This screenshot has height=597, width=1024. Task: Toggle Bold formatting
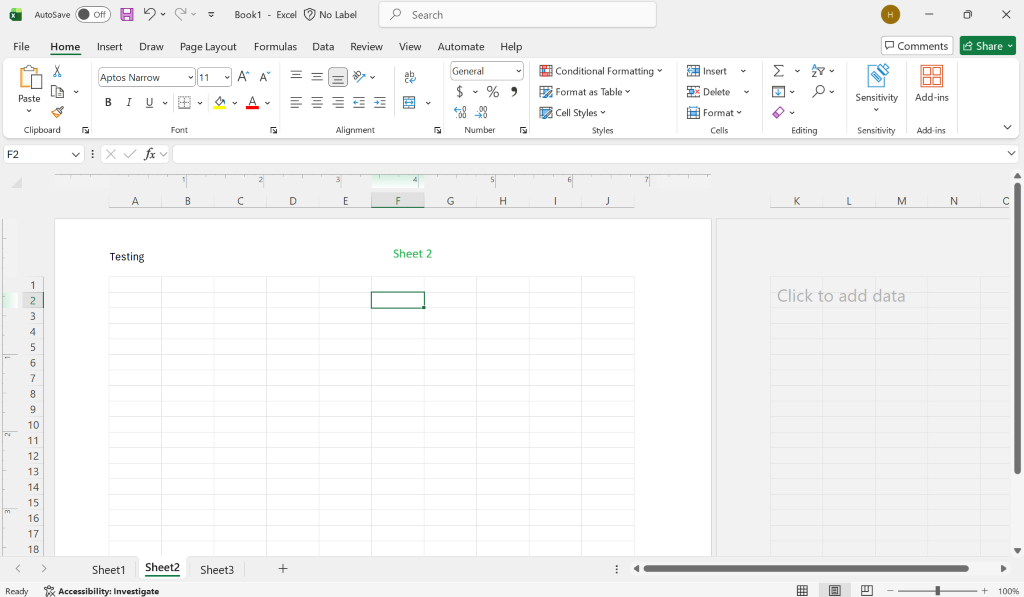tap(108, 103)
